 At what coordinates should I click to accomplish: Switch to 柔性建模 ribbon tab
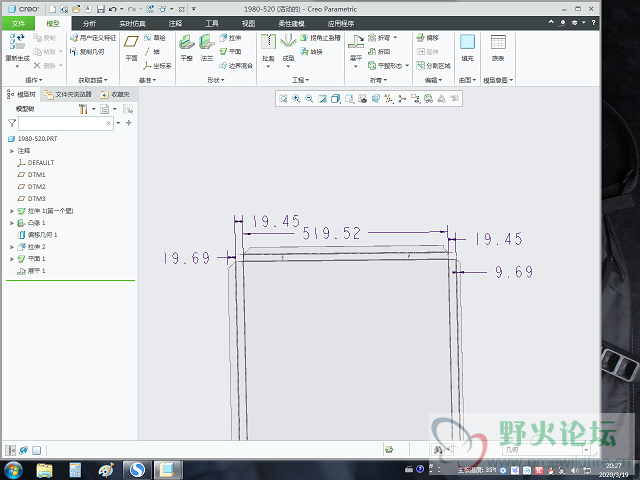pyautogui.click(x=291, y=24)
